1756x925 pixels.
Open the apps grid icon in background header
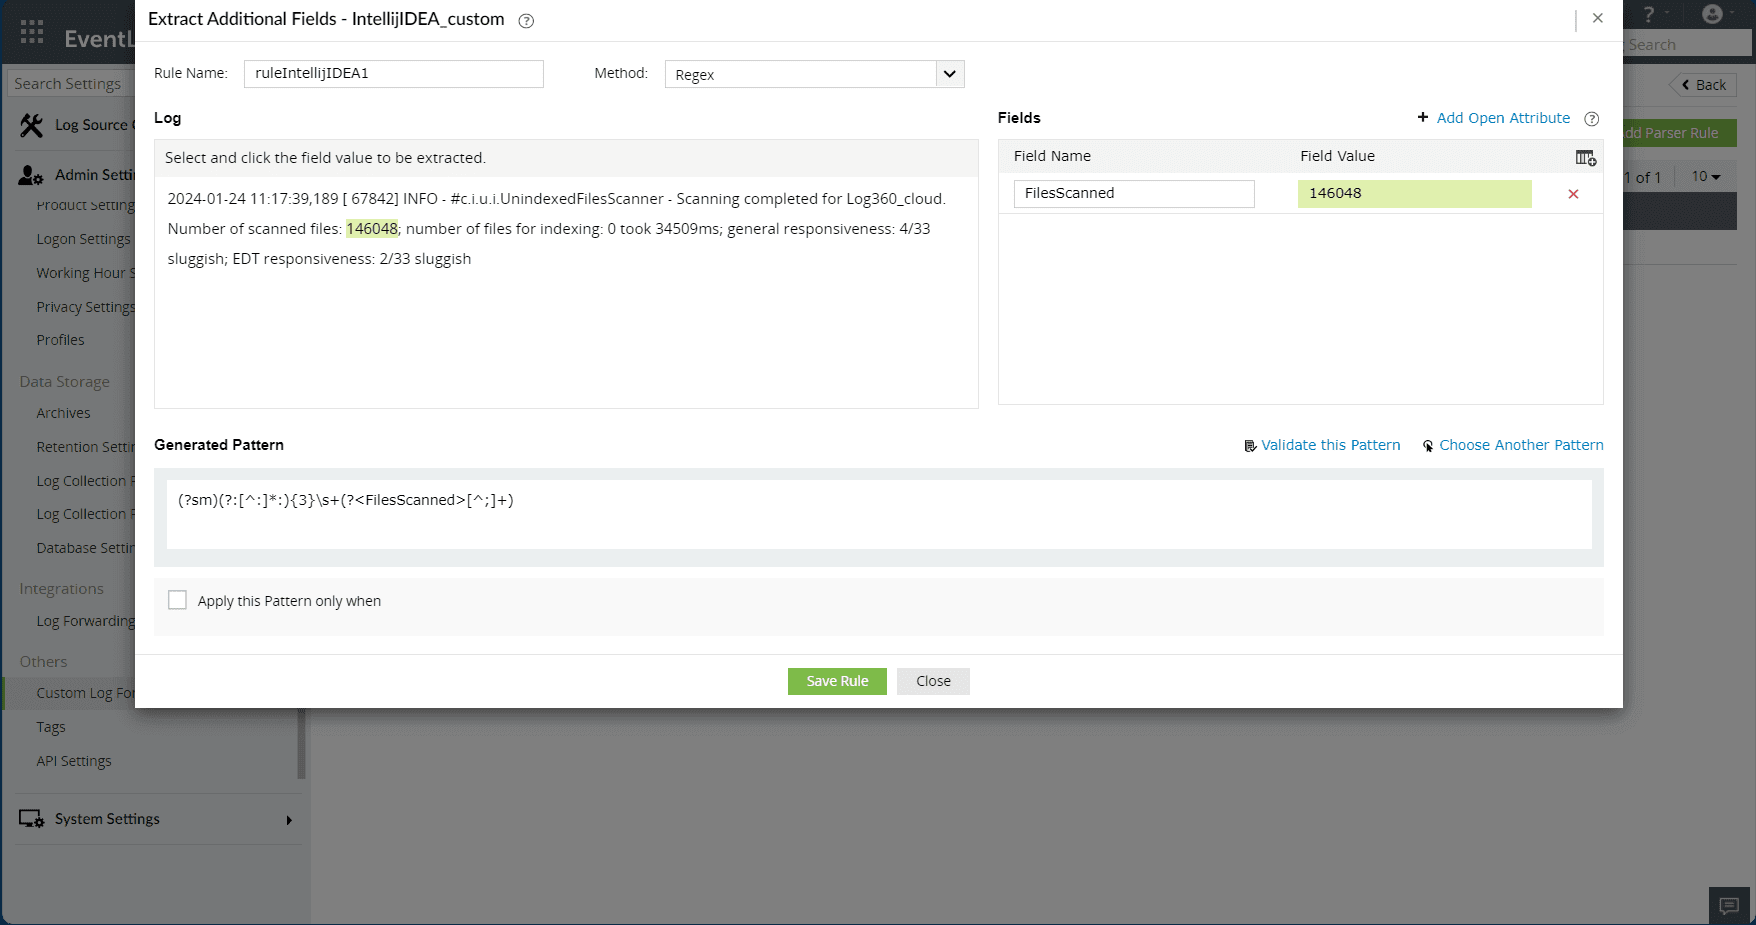32,32
